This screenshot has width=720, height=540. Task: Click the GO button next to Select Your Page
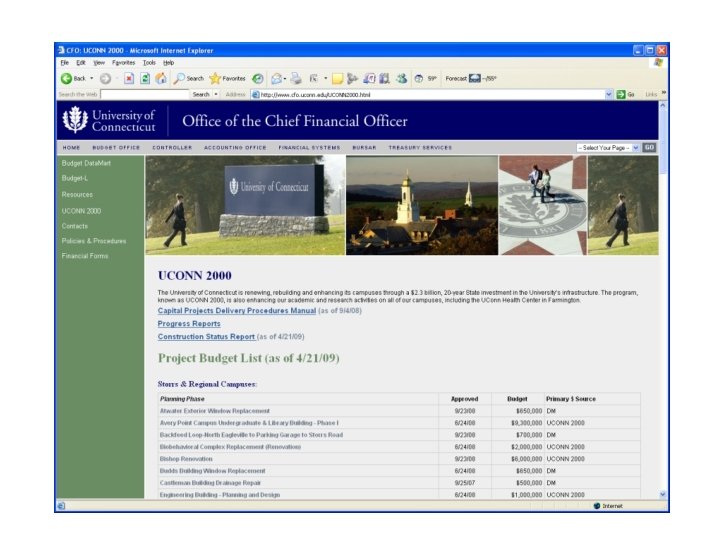coord(649,147)
